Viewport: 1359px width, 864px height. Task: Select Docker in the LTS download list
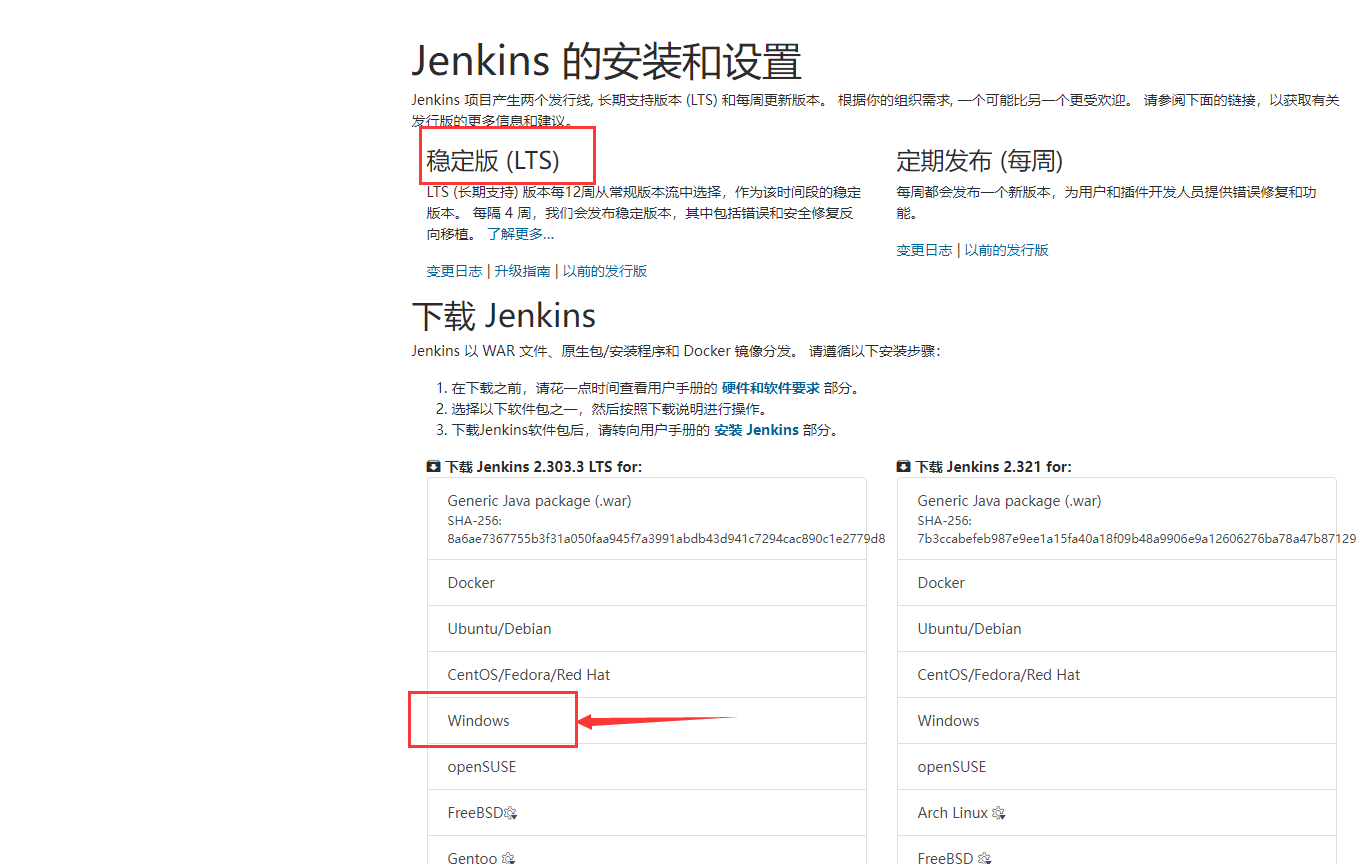tap(469, 582)
